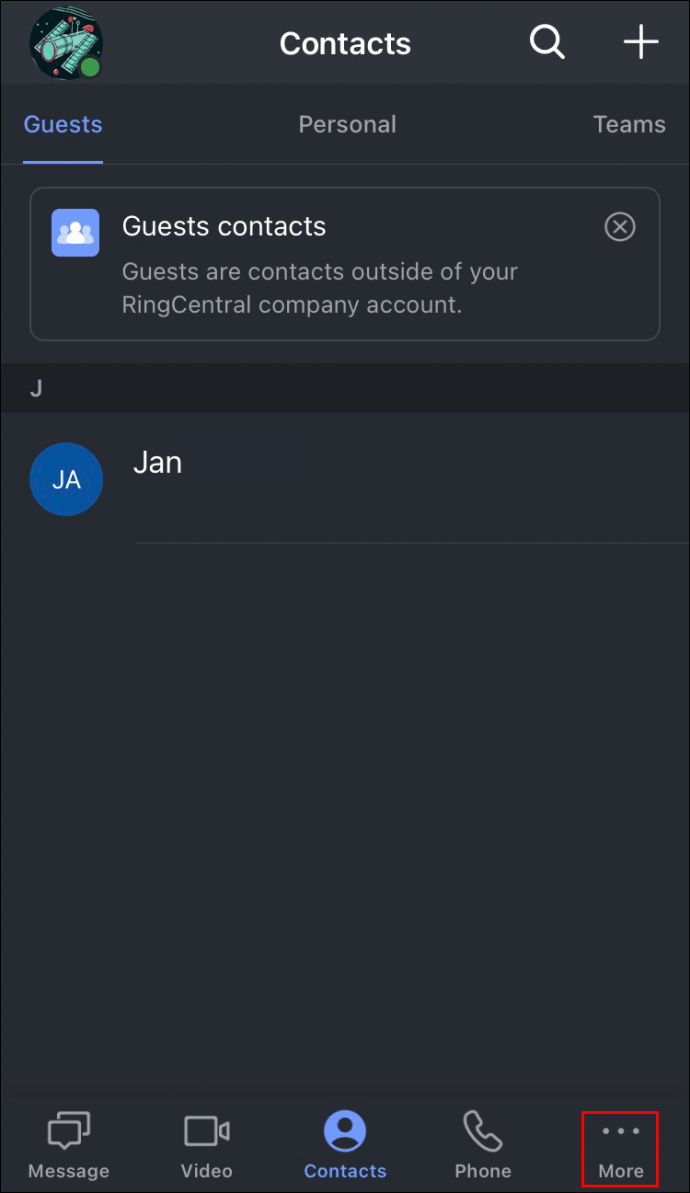Open search from the Contacts header
Image resolution: width=690 pixels, height=1193 pixels.
(547, 42)
